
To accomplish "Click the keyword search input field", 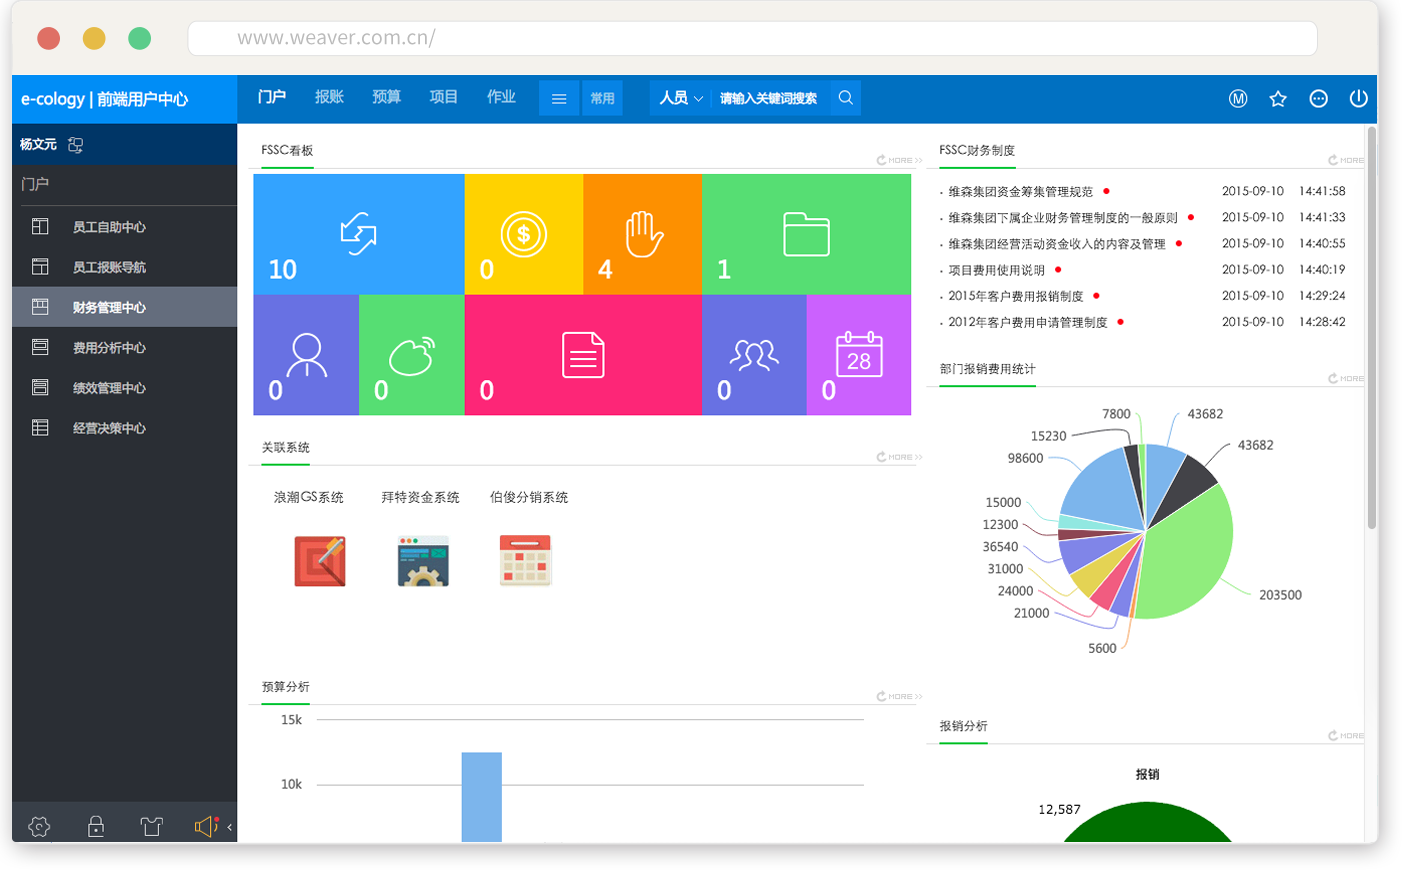I will tap(768, 98).
